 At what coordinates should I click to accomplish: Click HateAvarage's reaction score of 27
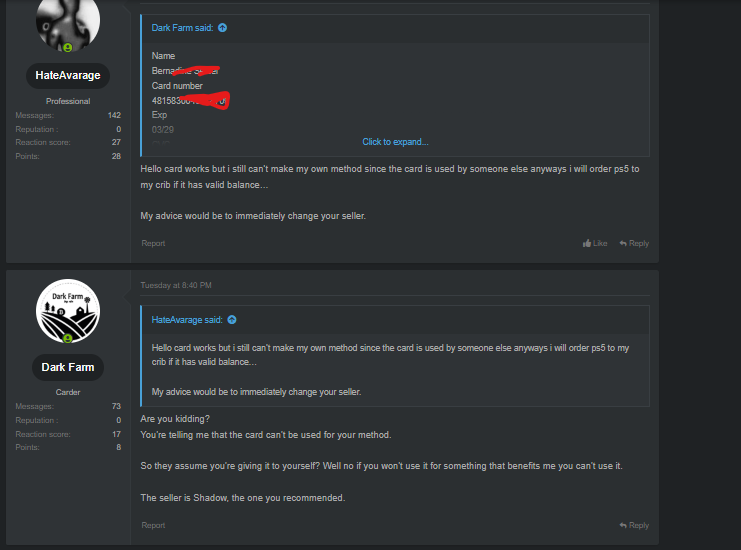pos(116,142)
